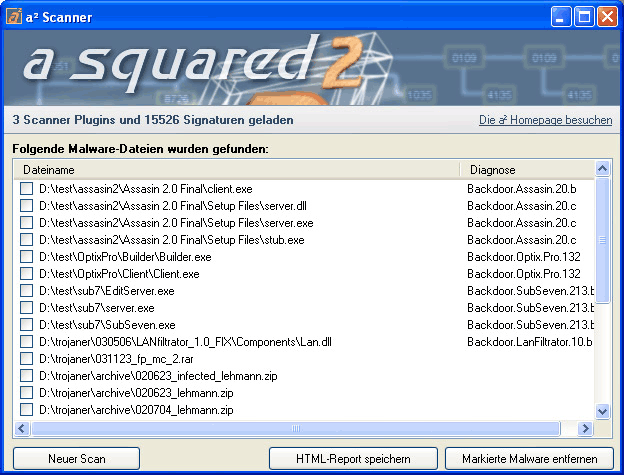This screenshot has width=624, height=475.
Task: Select the checkbox next to stub.exe
Action: pos(26,240)
